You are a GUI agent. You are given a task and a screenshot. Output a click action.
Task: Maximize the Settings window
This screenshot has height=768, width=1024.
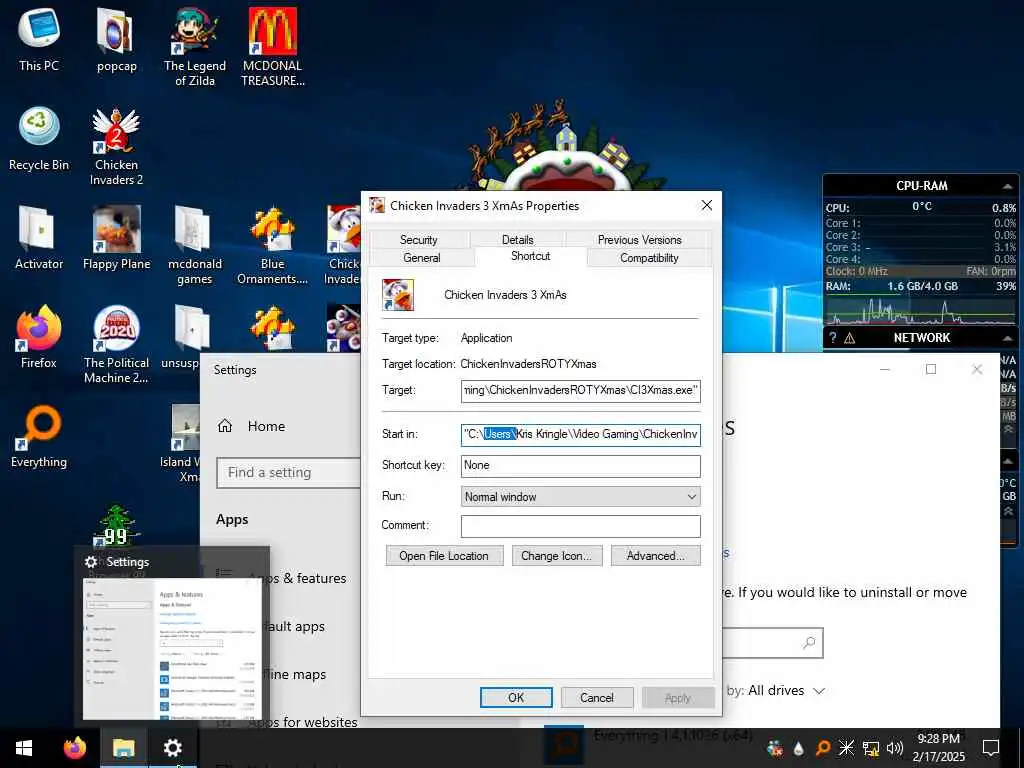click(x=931, y=370)
